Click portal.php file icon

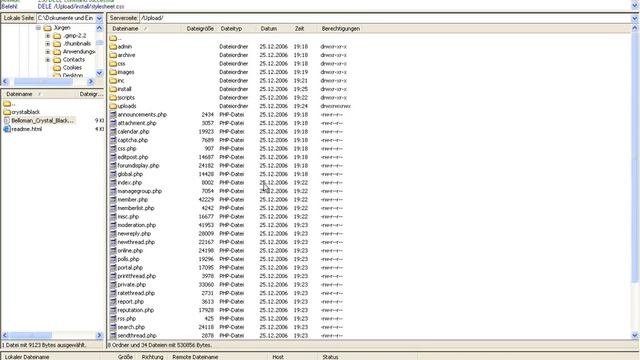coord(113,268)
